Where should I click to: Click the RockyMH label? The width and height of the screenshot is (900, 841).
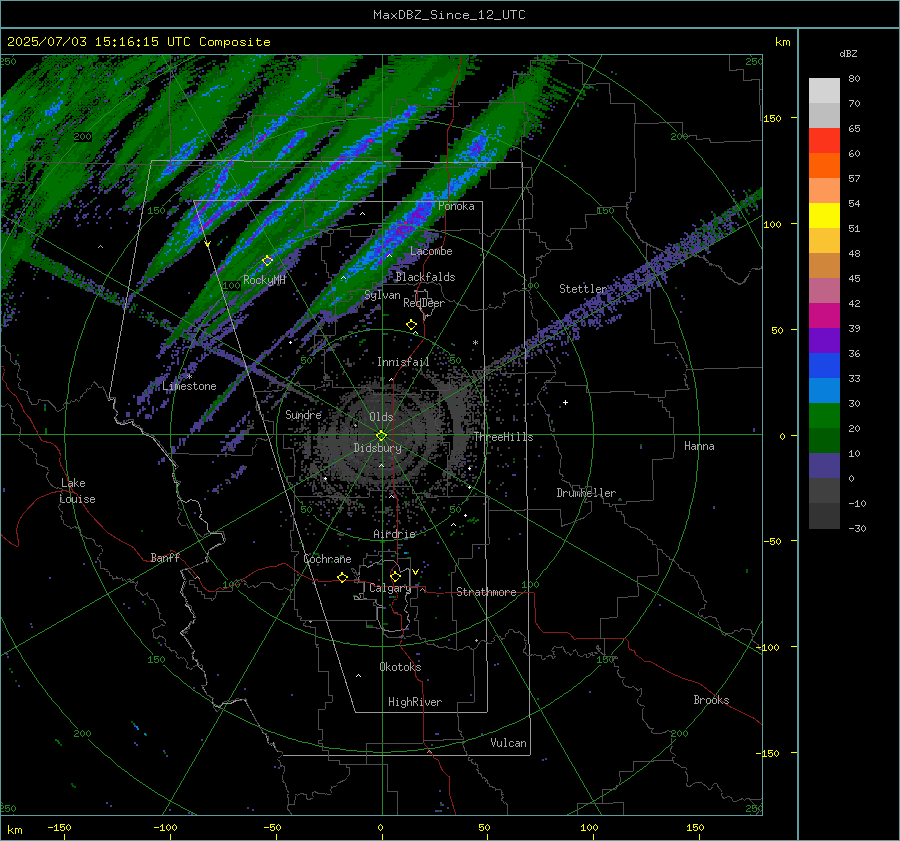click(264, 280)
